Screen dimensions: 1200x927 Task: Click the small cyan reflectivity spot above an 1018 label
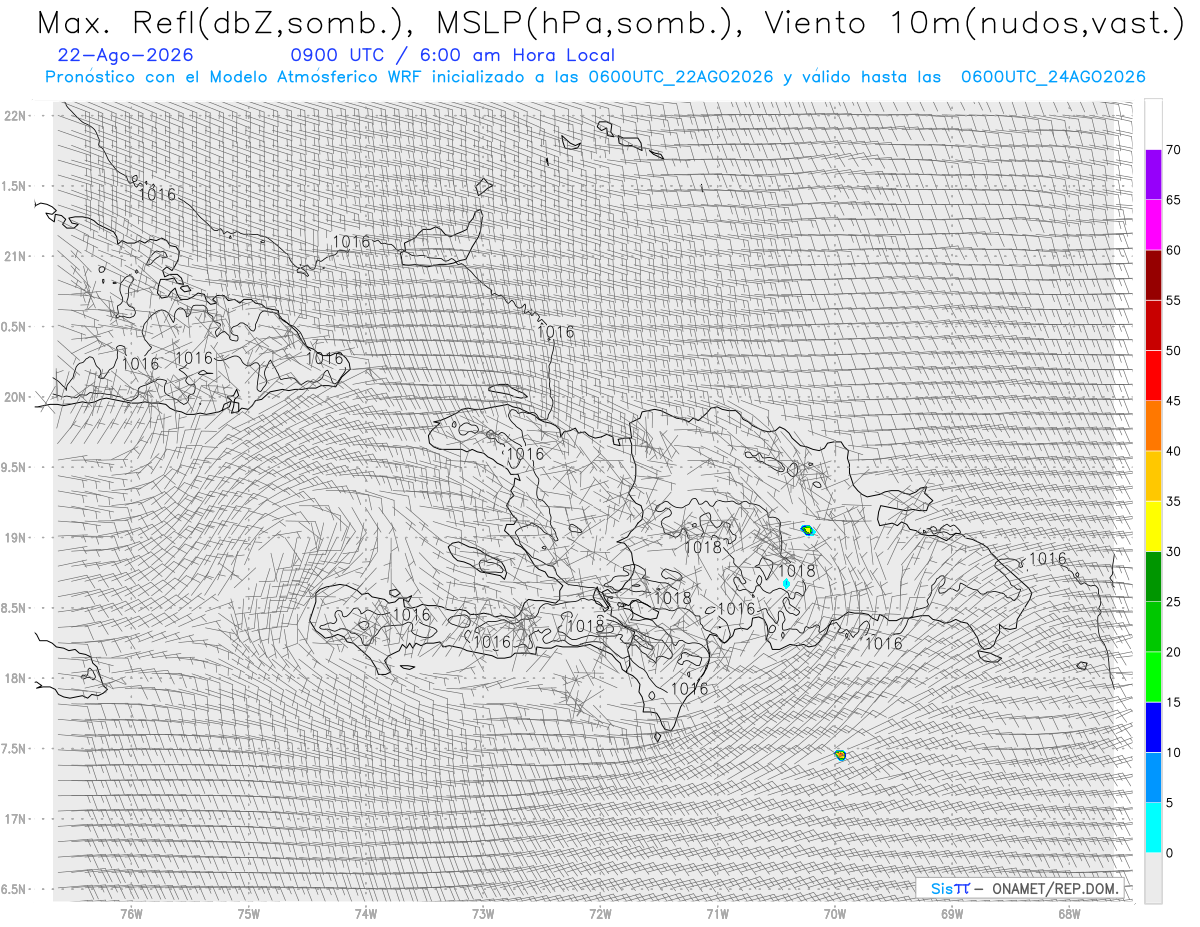787,583
